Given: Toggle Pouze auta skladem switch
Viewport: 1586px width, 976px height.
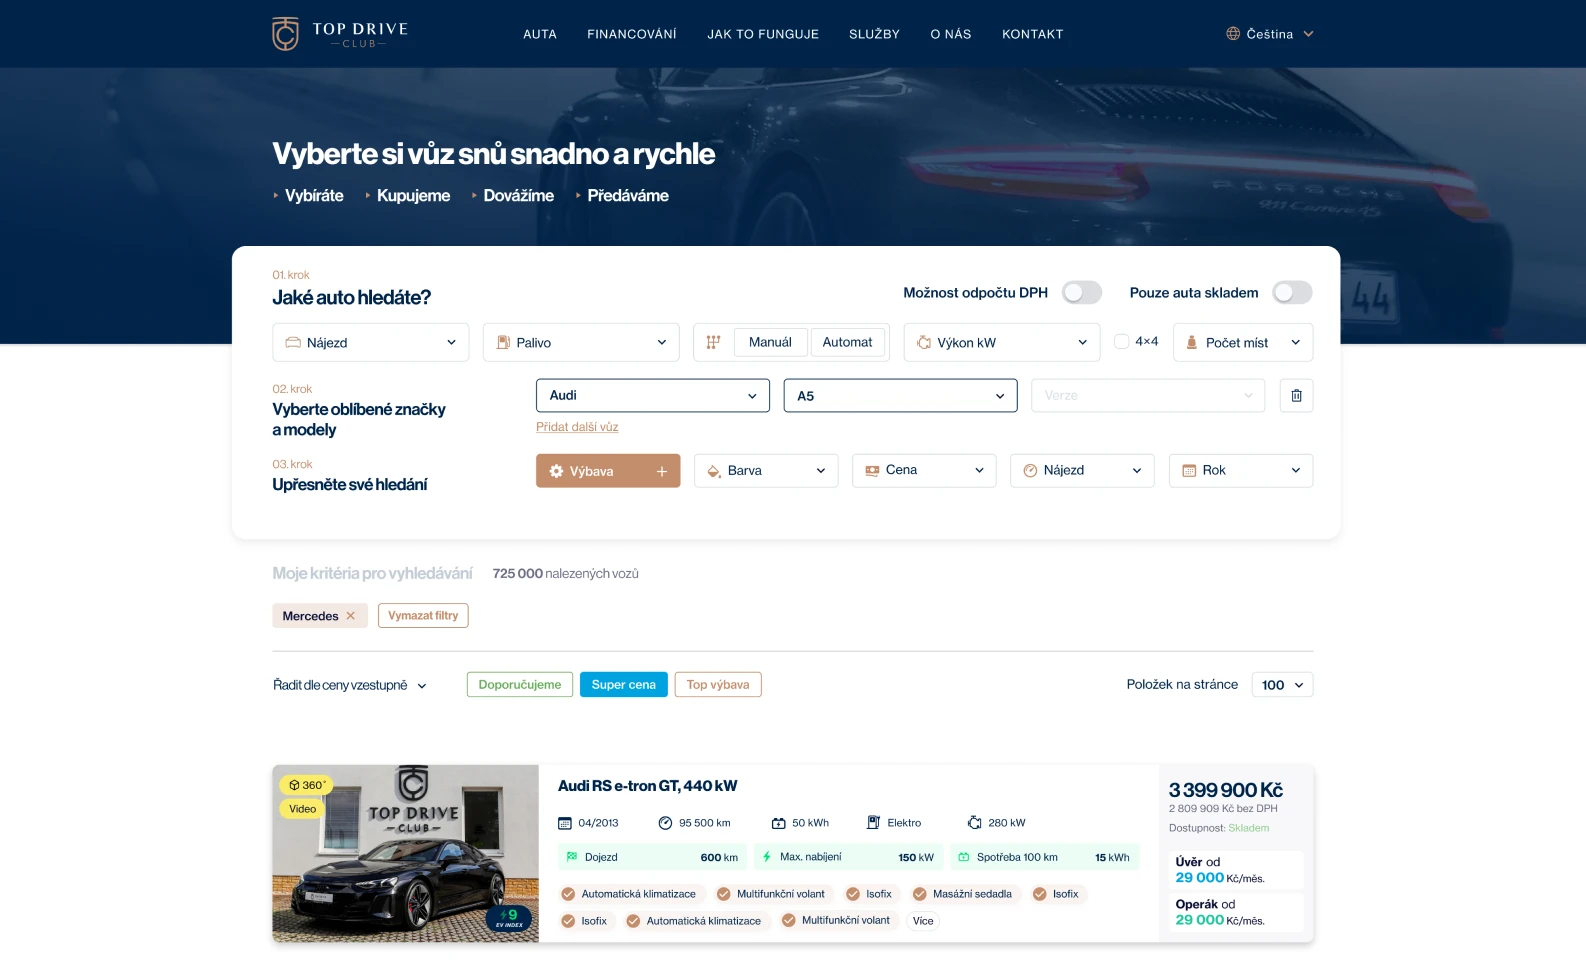Looking at the screenshot, I should point(1292,292).
